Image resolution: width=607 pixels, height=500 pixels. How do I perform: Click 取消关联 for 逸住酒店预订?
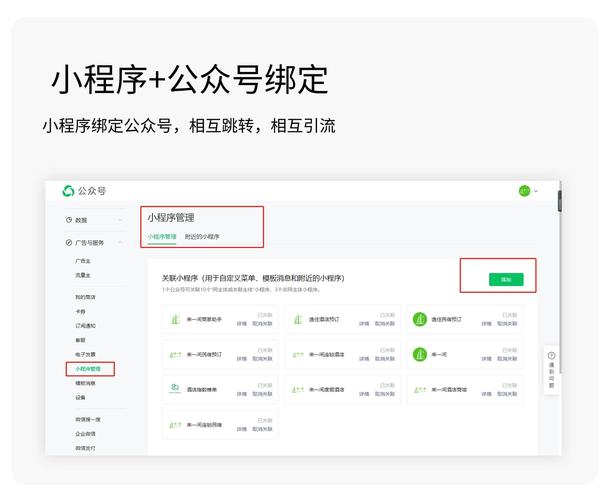pyautogui.click(x=385, y=324)
